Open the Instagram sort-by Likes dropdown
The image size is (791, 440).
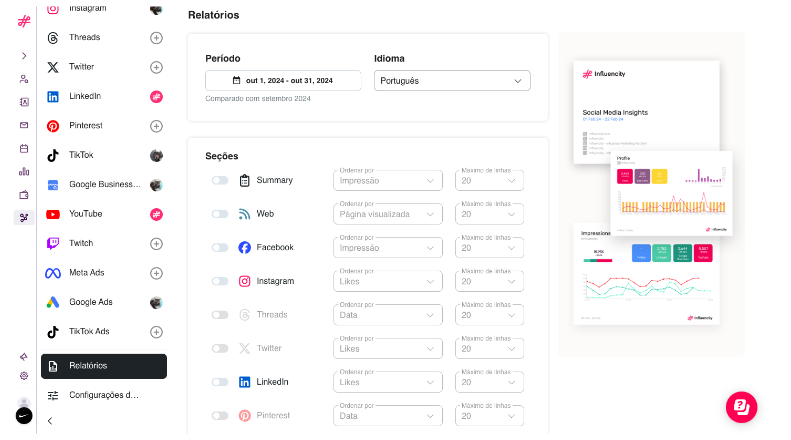[387, 282]
